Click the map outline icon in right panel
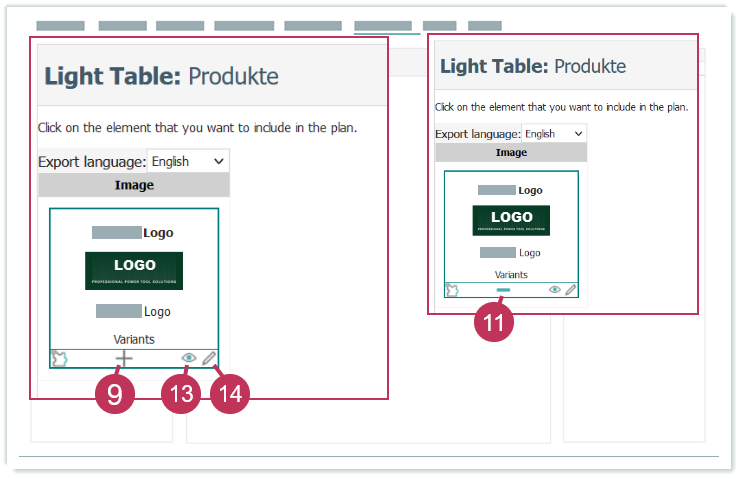This screenshot has width=741, height=479. (452, 290)
